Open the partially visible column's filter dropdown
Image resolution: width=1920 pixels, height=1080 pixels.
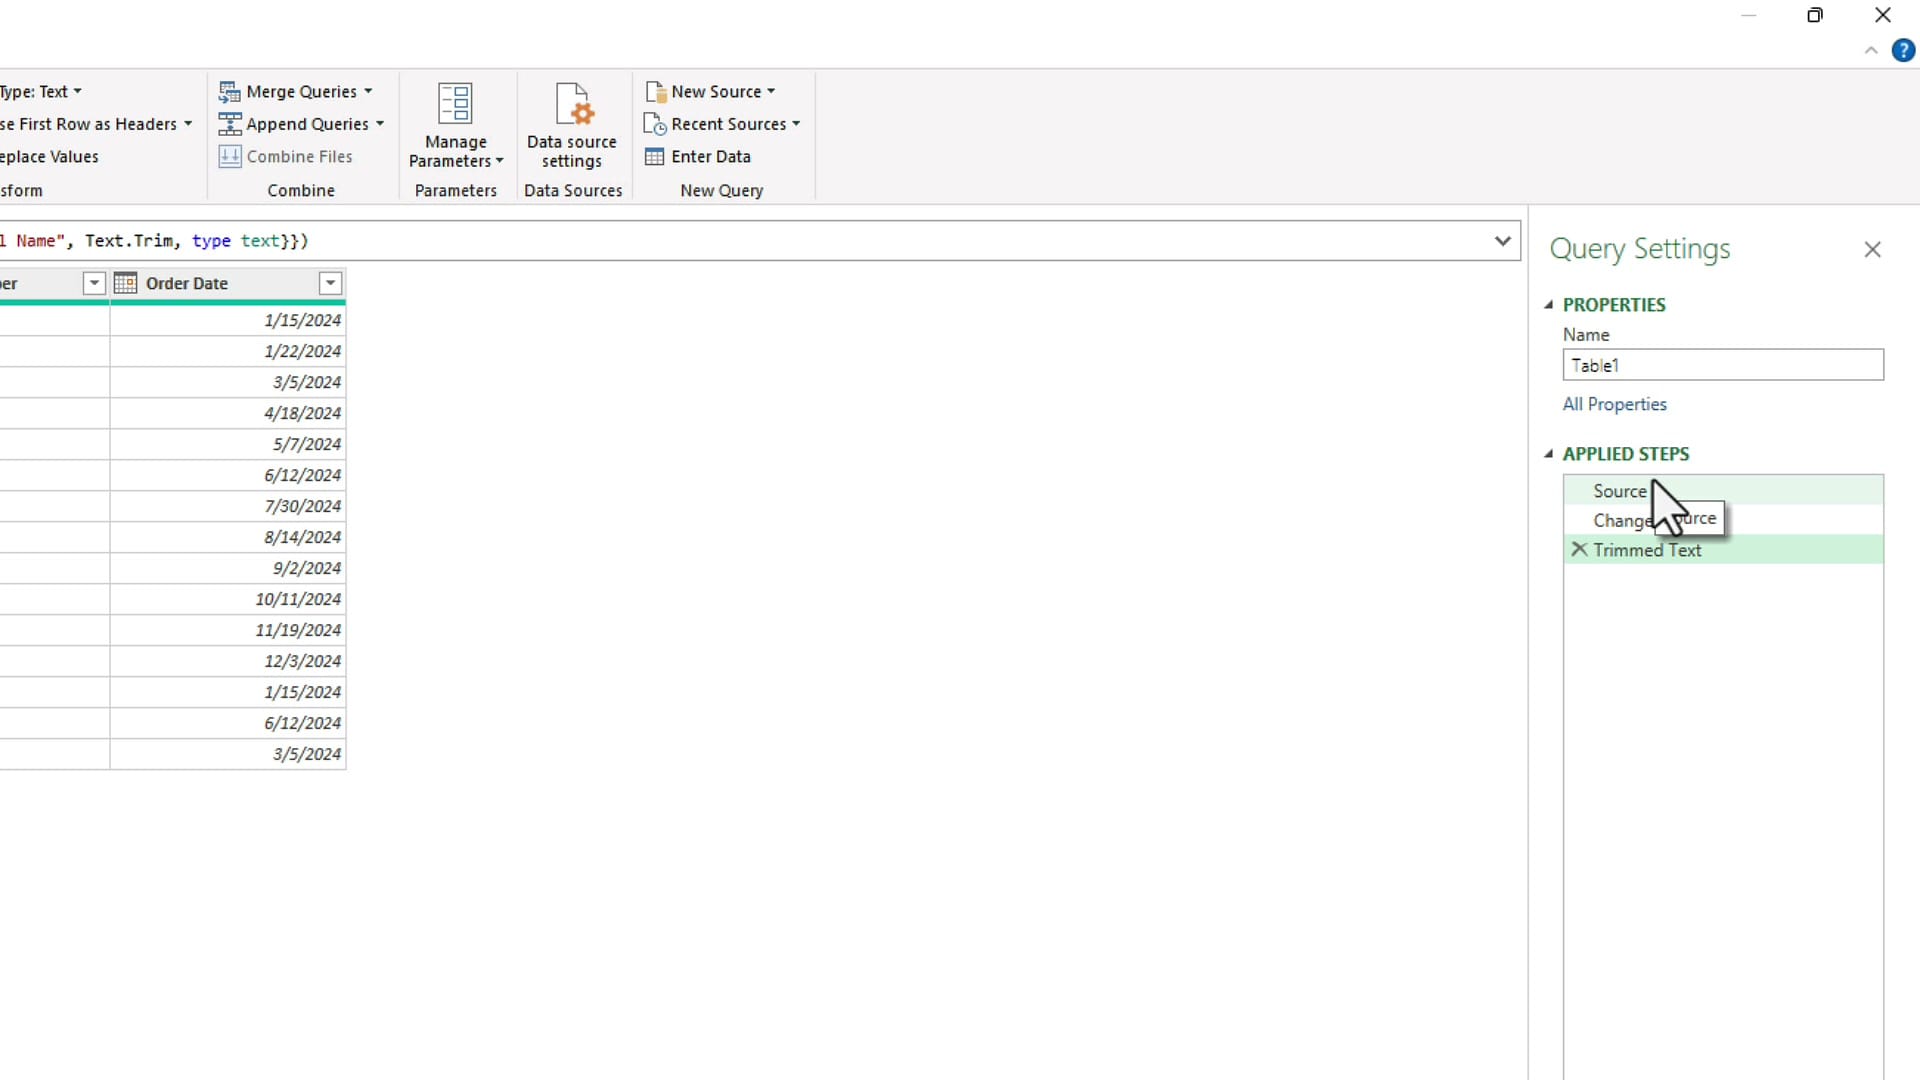point(94,283)
